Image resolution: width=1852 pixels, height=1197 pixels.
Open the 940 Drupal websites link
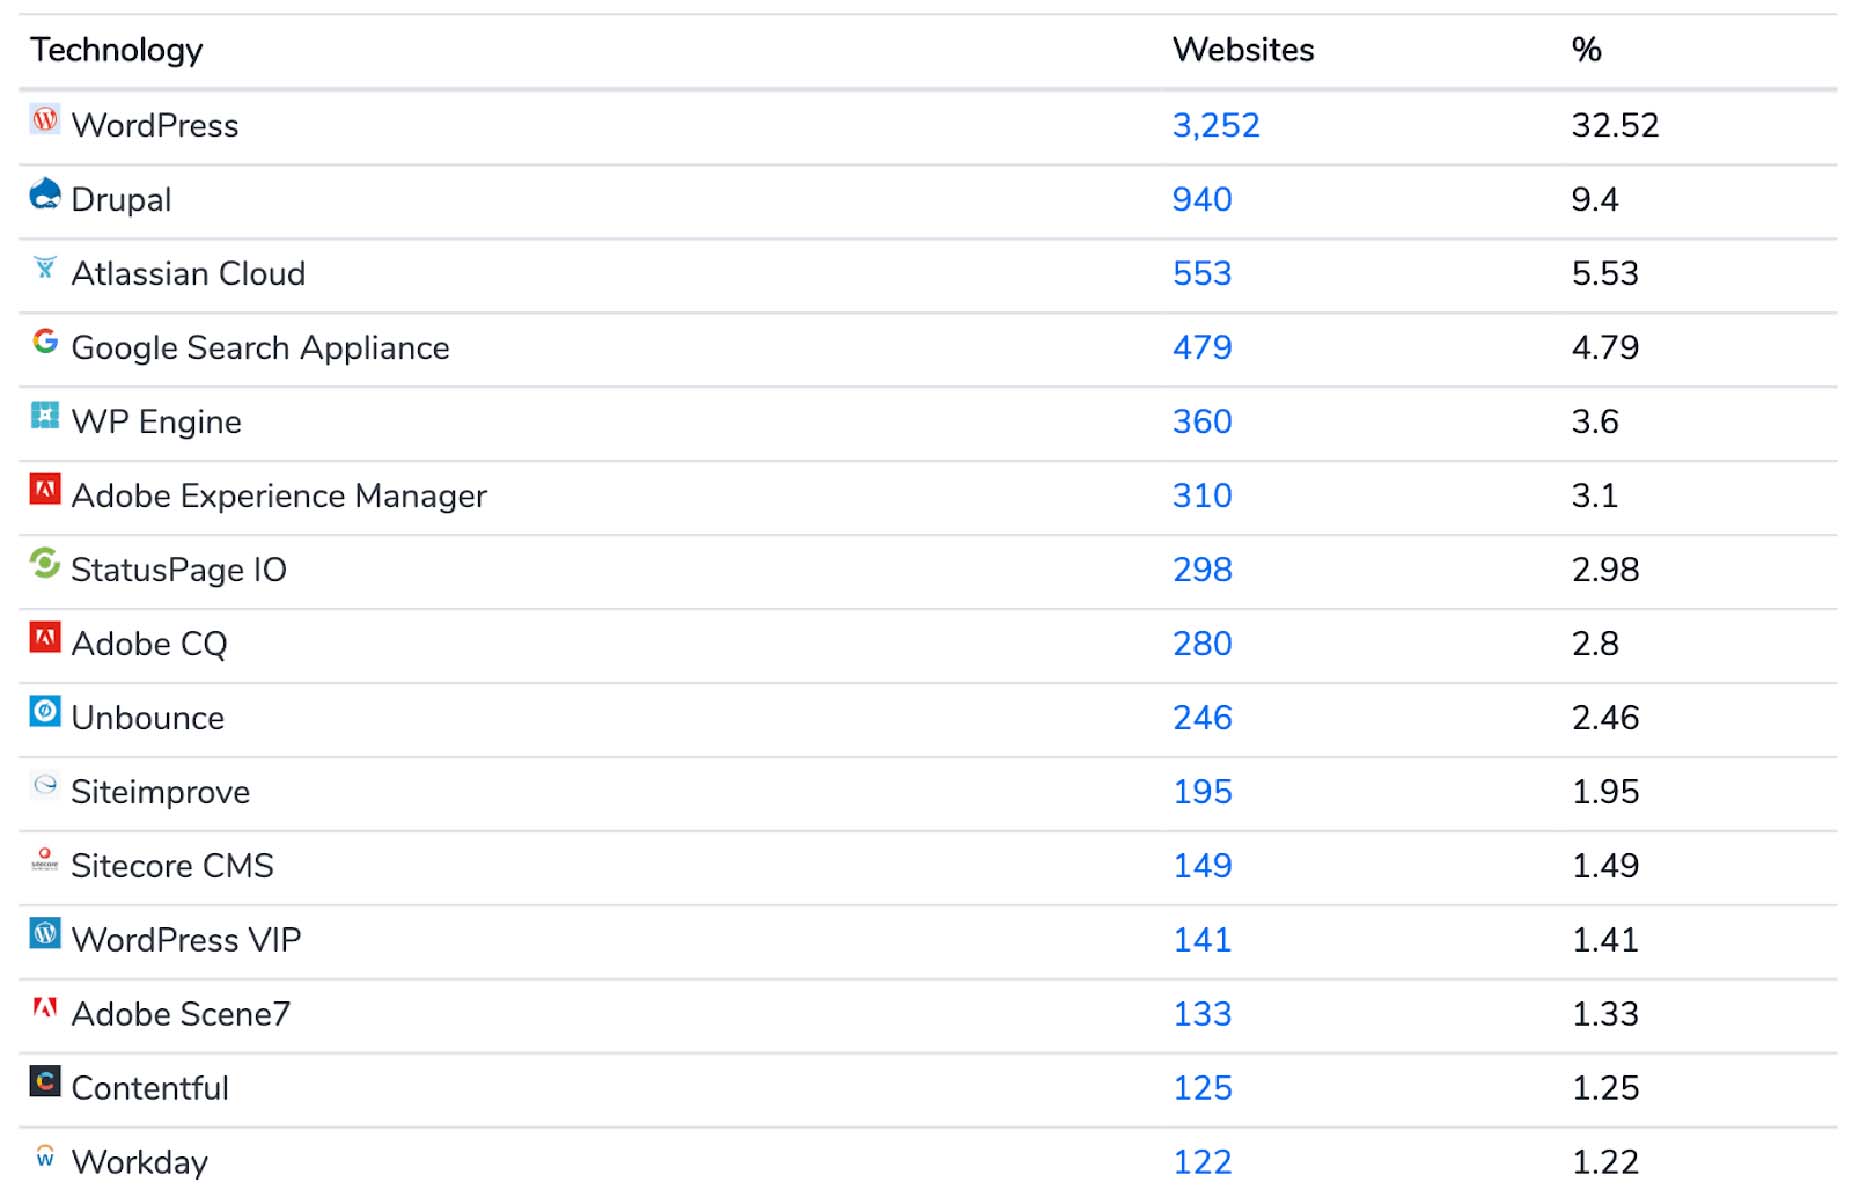1201,200
